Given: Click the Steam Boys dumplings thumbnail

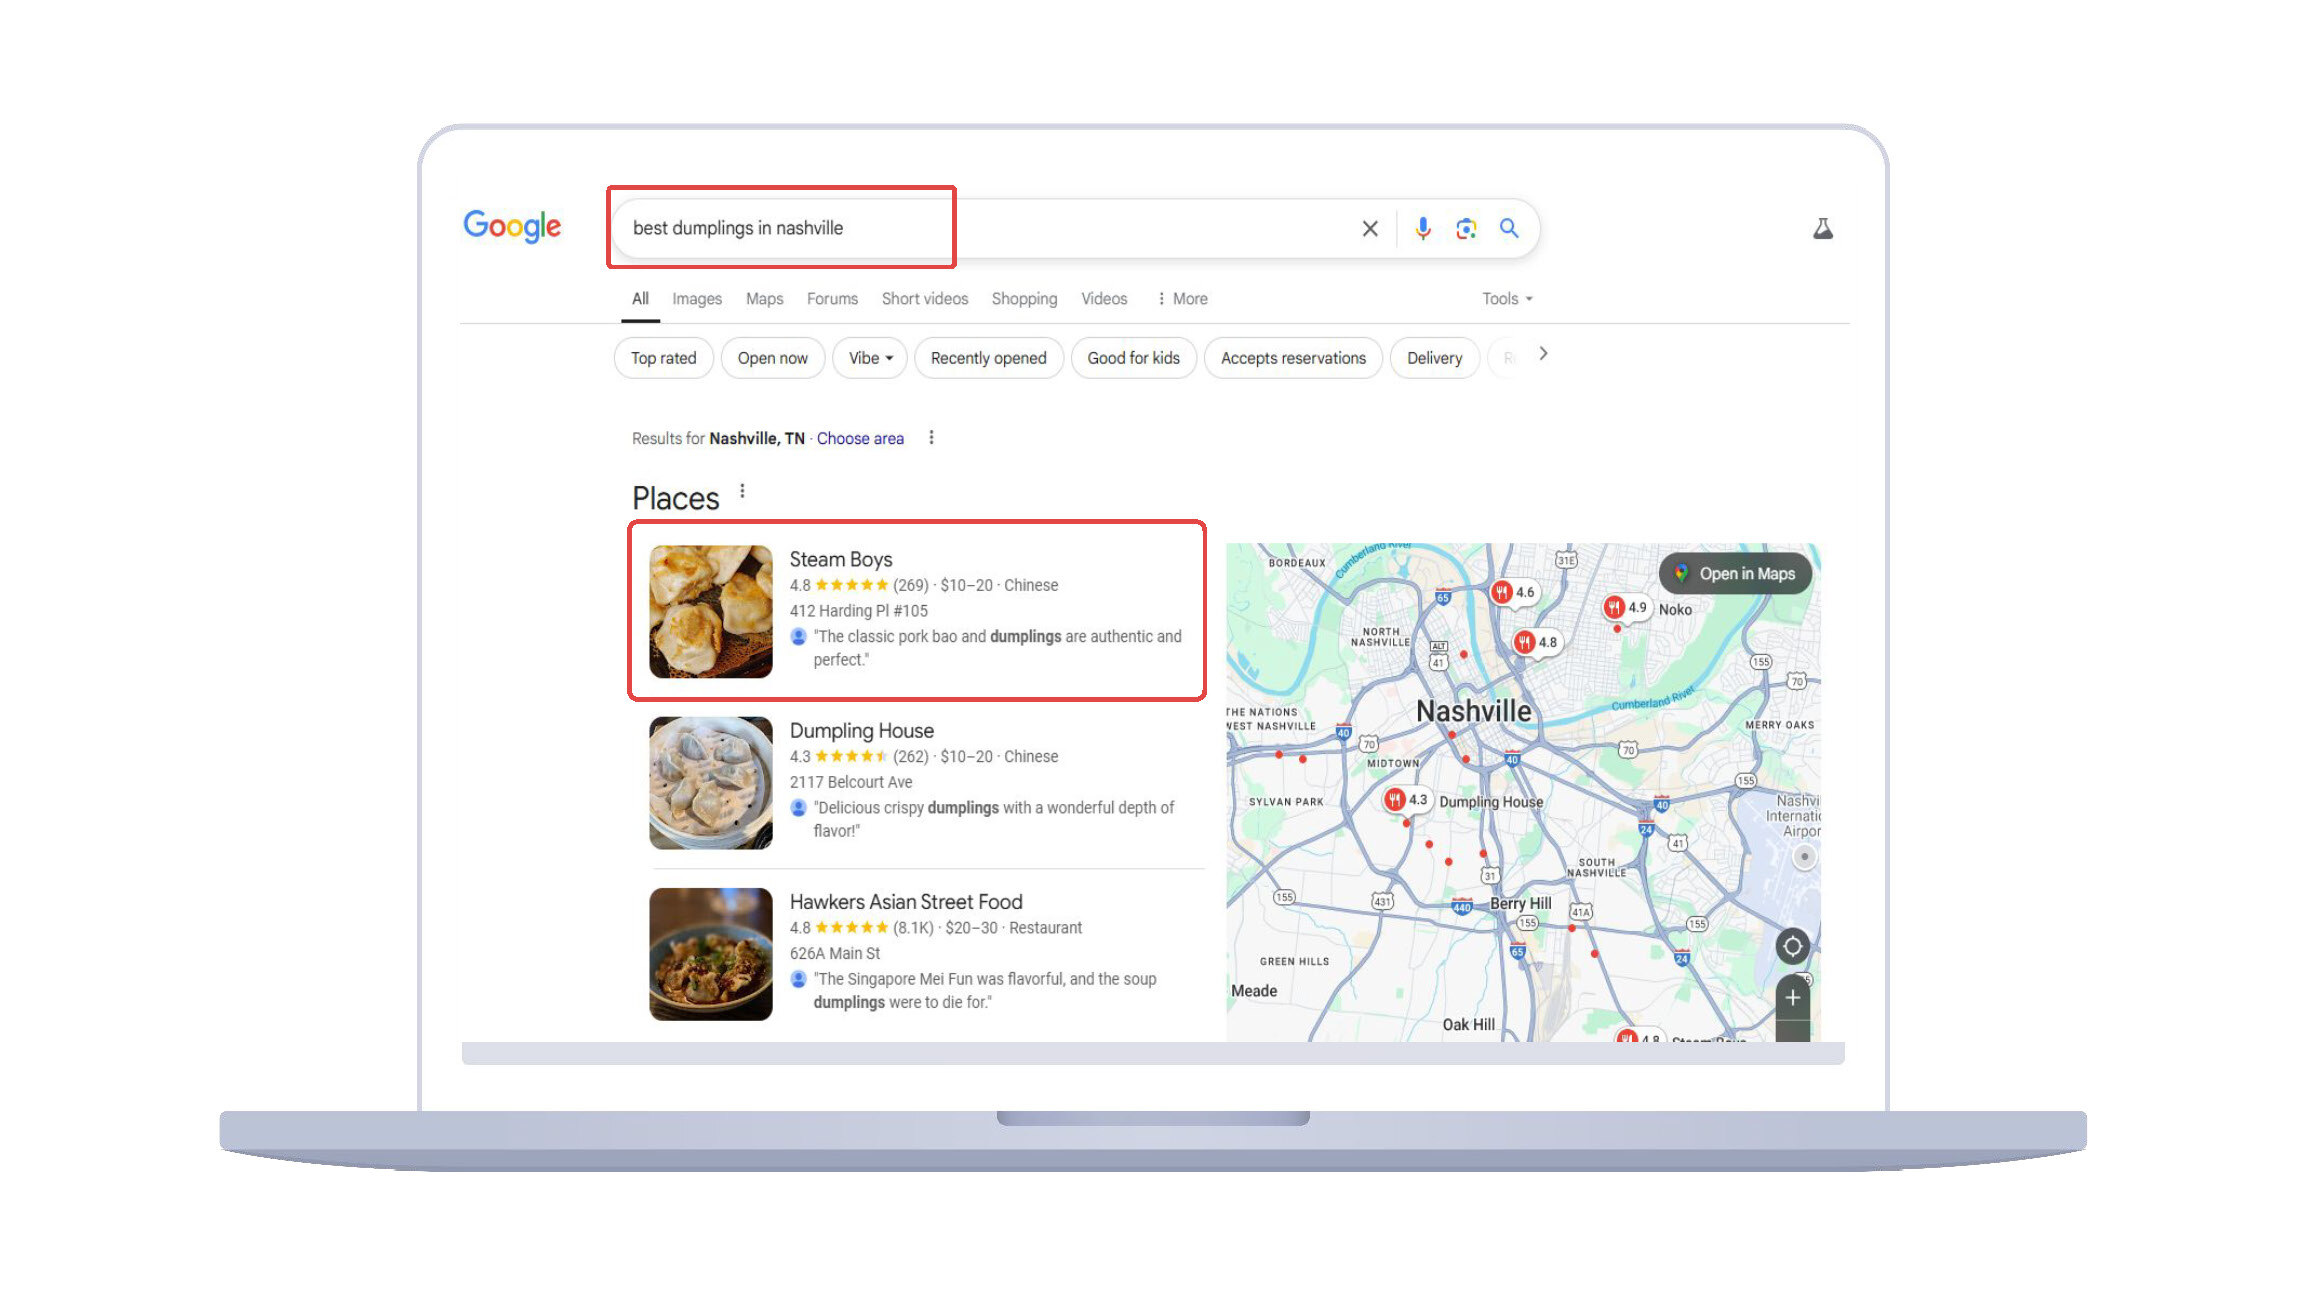Looking at the screenshot, I should tap(711, 611).
